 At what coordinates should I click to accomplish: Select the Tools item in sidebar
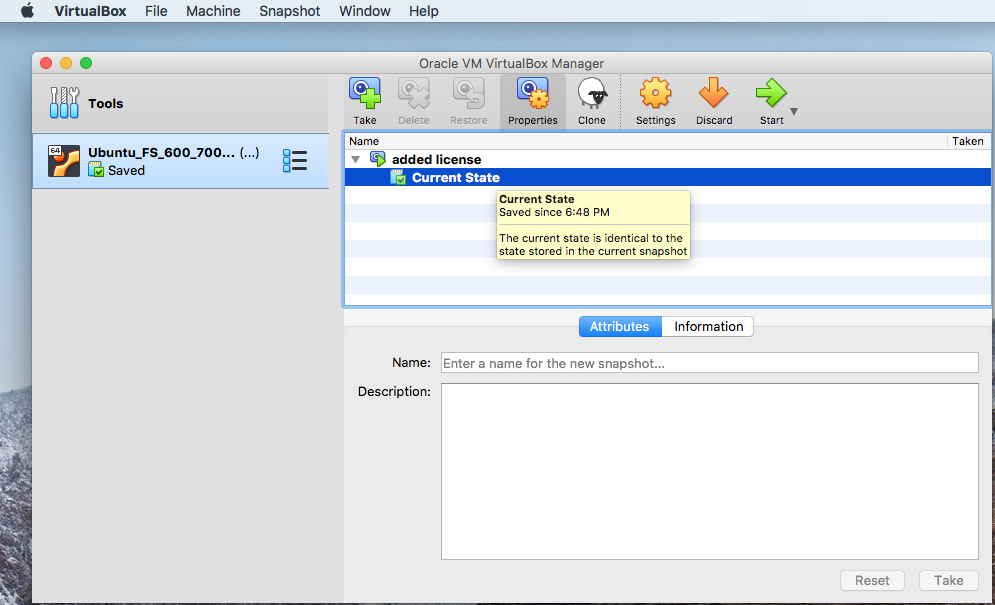(x=105, y=103)
